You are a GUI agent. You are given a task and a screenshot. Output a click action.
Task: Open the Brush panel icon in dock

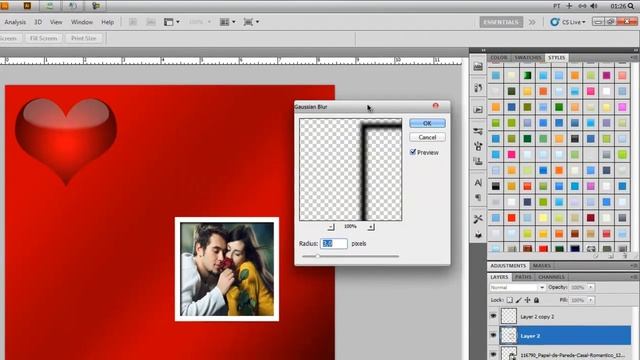tap(478, 146)
